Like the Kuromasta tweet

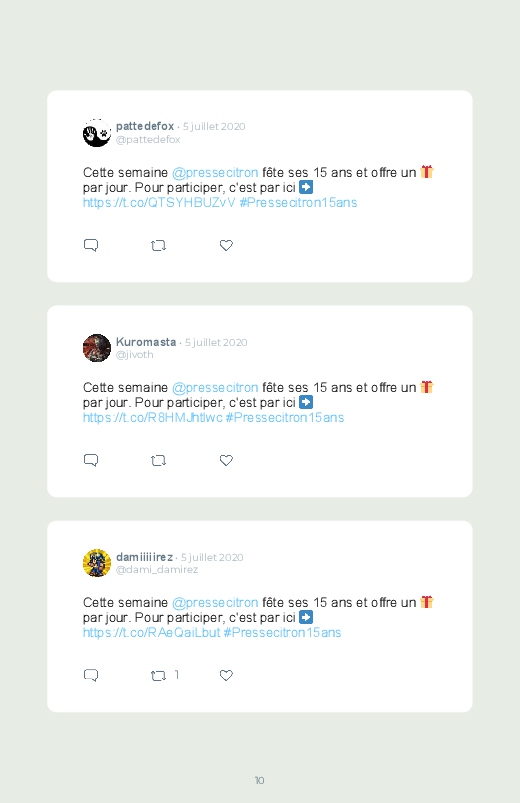[226, 460]
